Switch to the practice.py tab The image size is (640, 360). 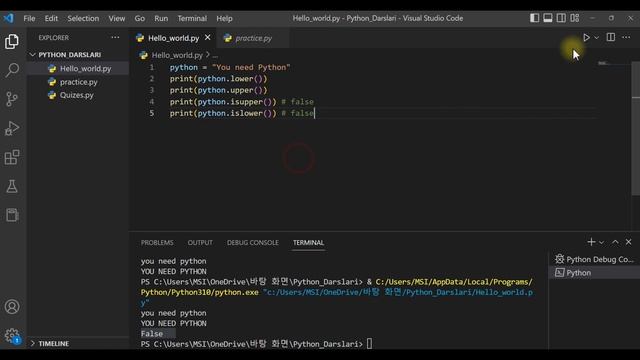click(253, 38)
